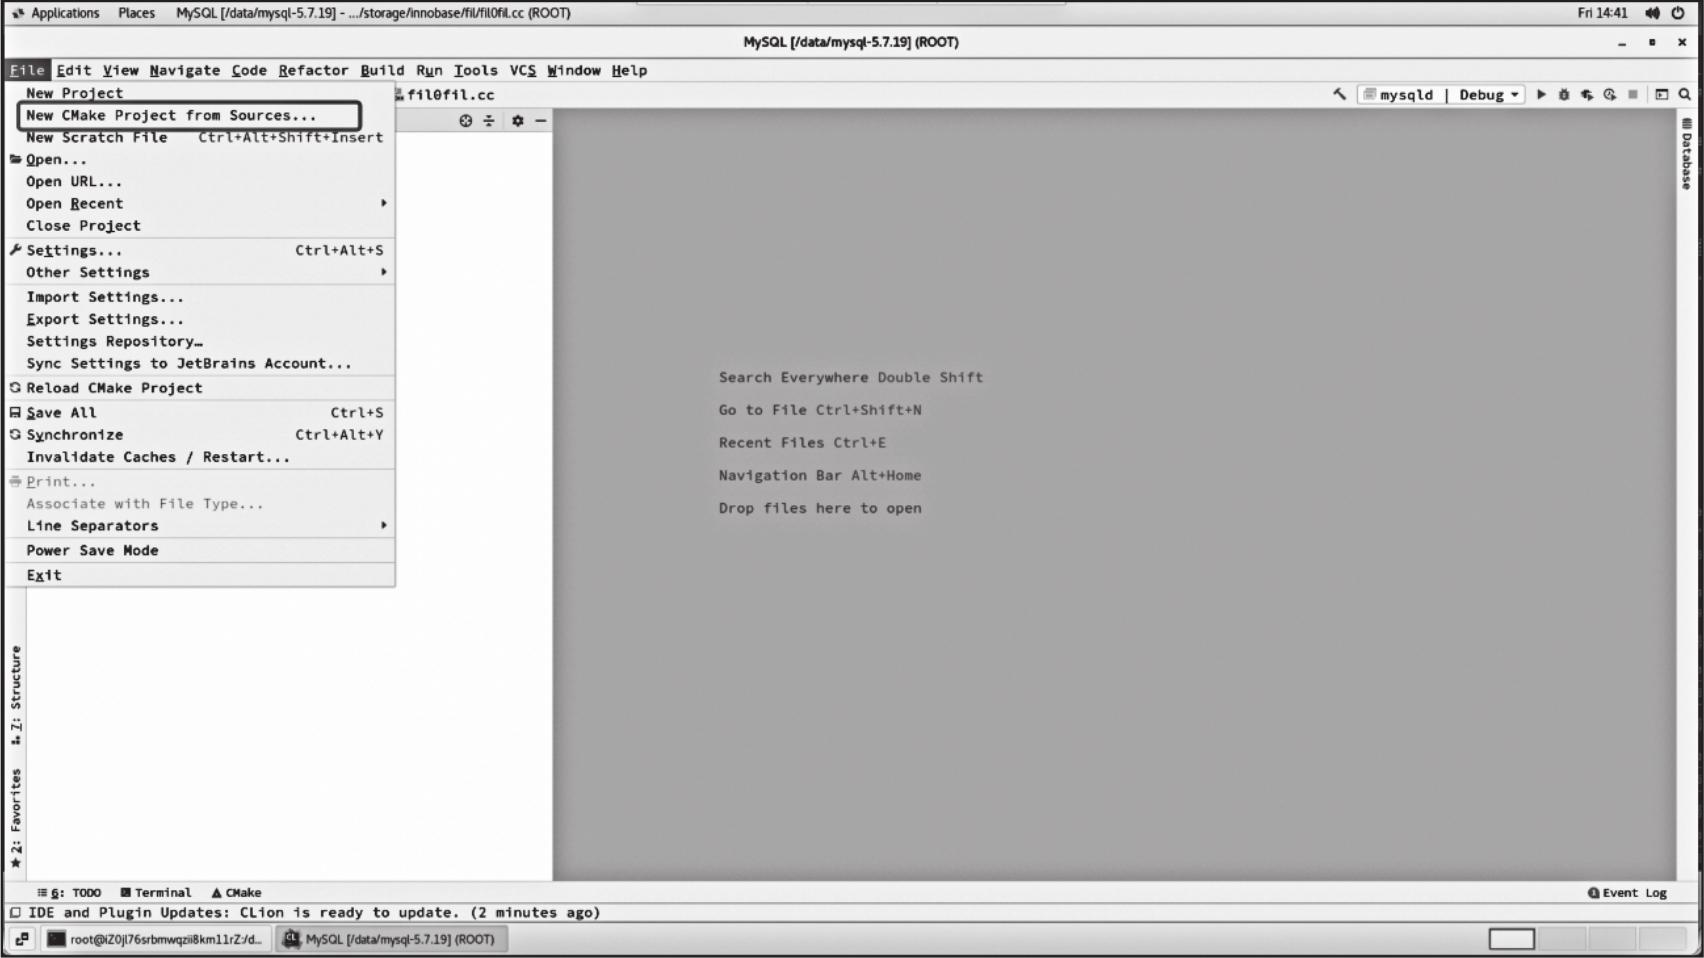Collapse all using the project panel icon
This screenshot has width=1704, height=958.
tap(489, 120)
